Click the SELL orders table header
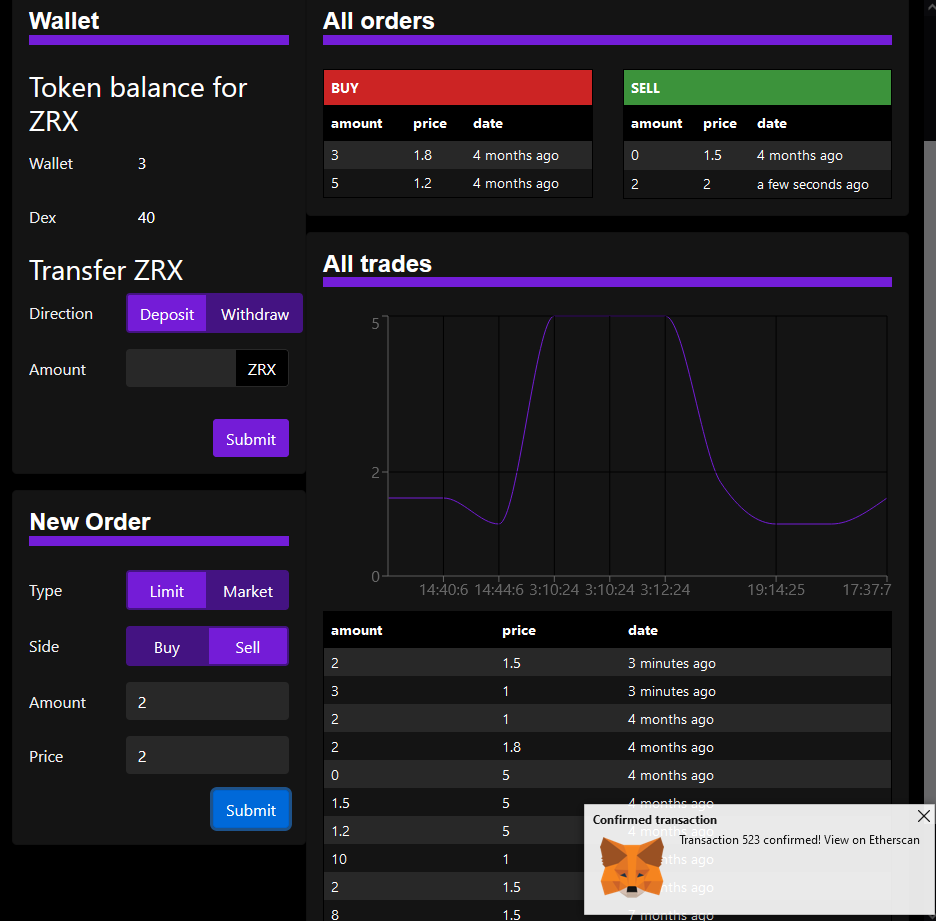This screenshot has height=921, width=936. click(757, 88)
